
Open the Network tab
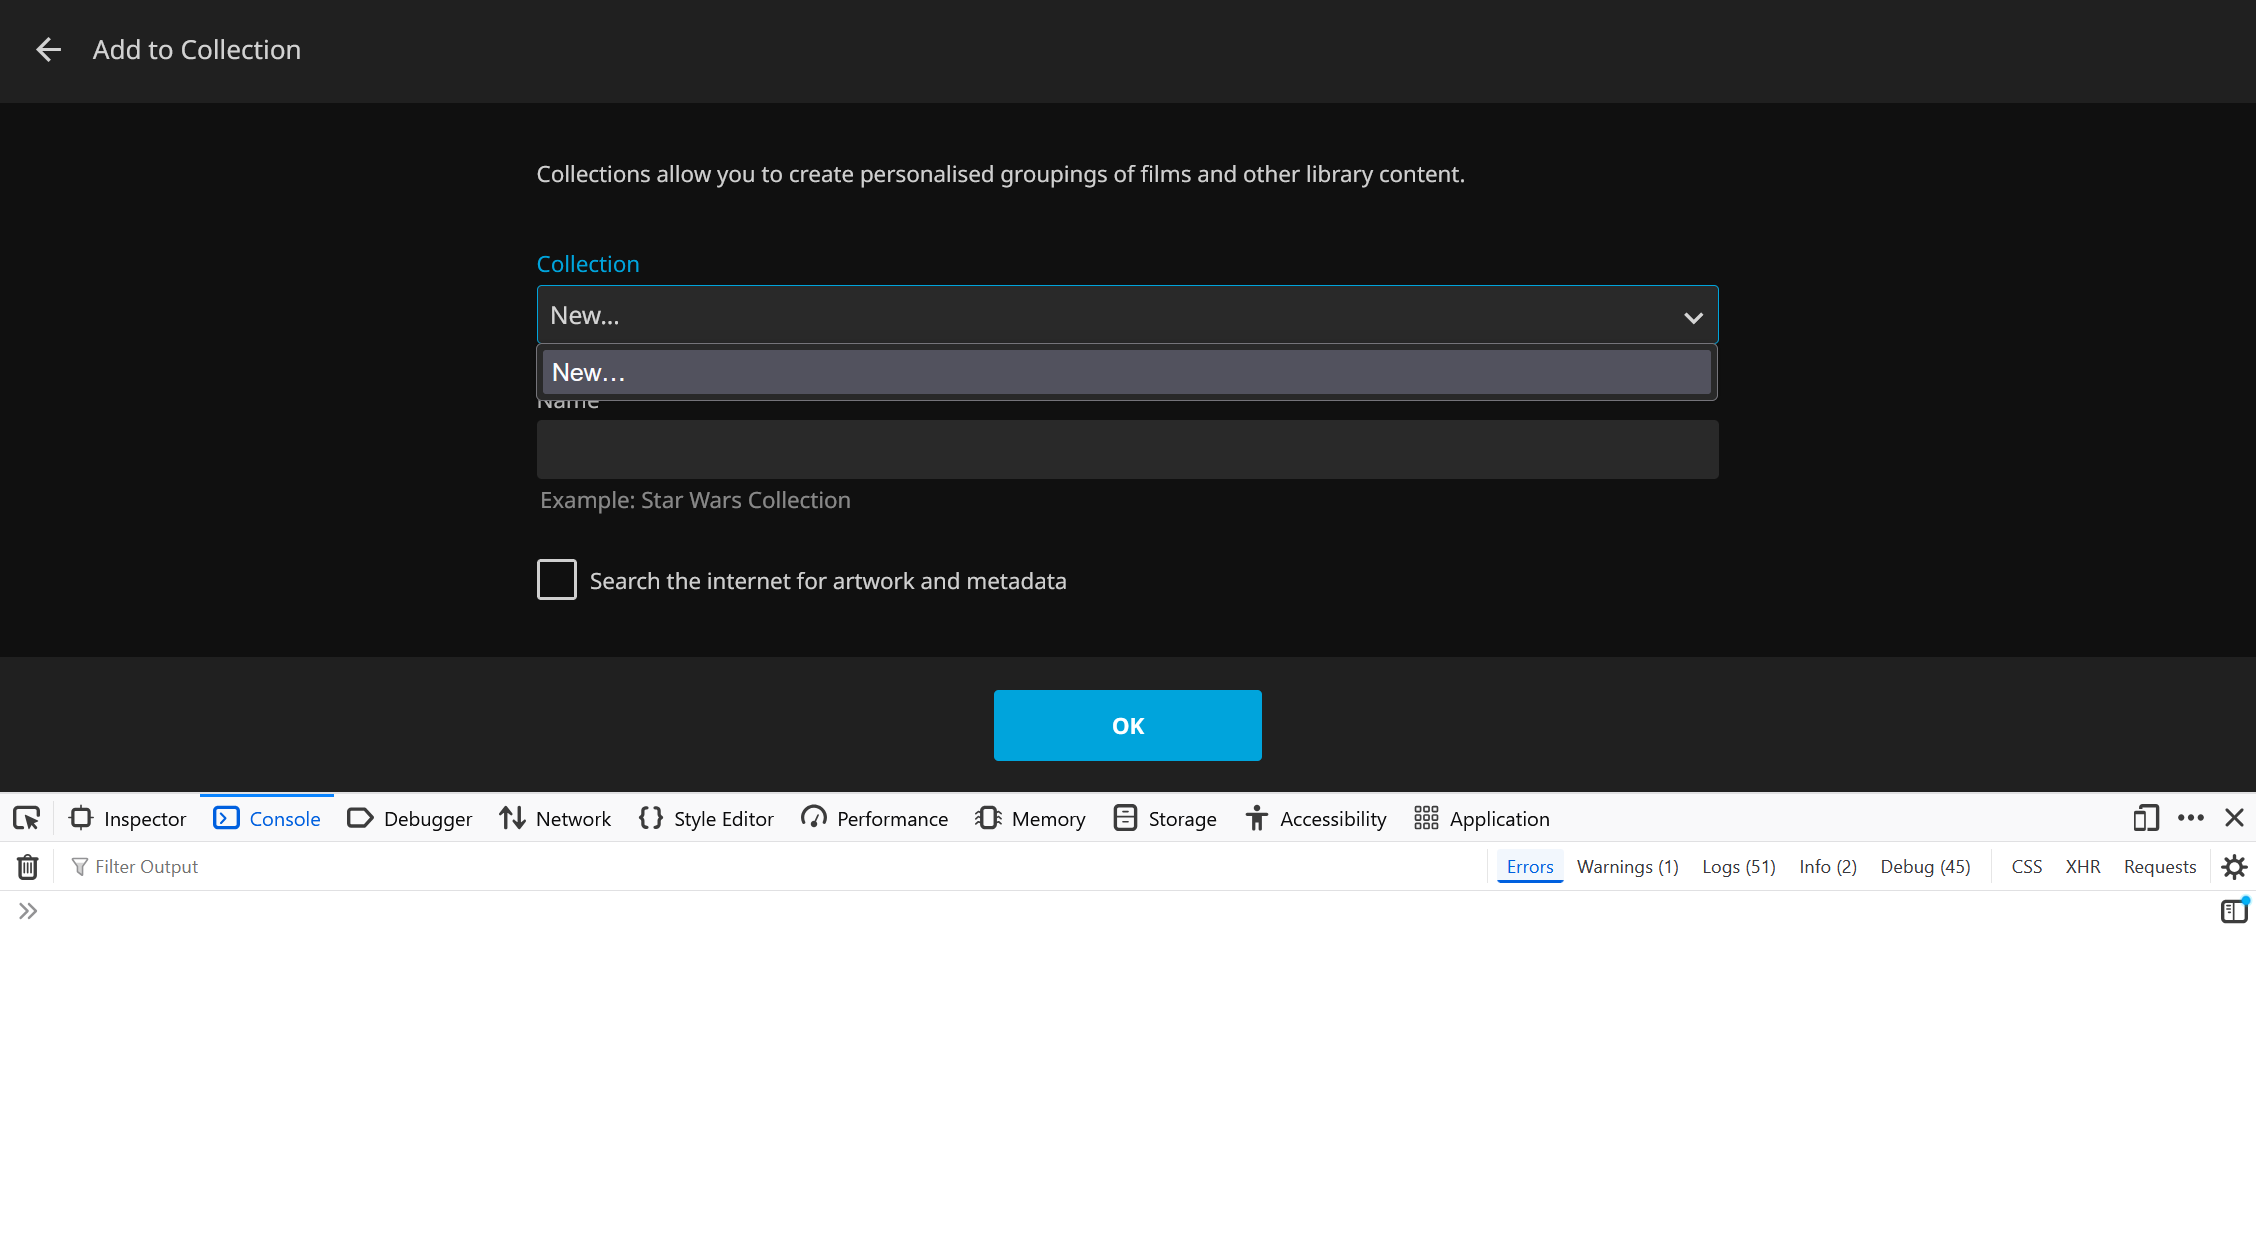[x=555, y=819]
